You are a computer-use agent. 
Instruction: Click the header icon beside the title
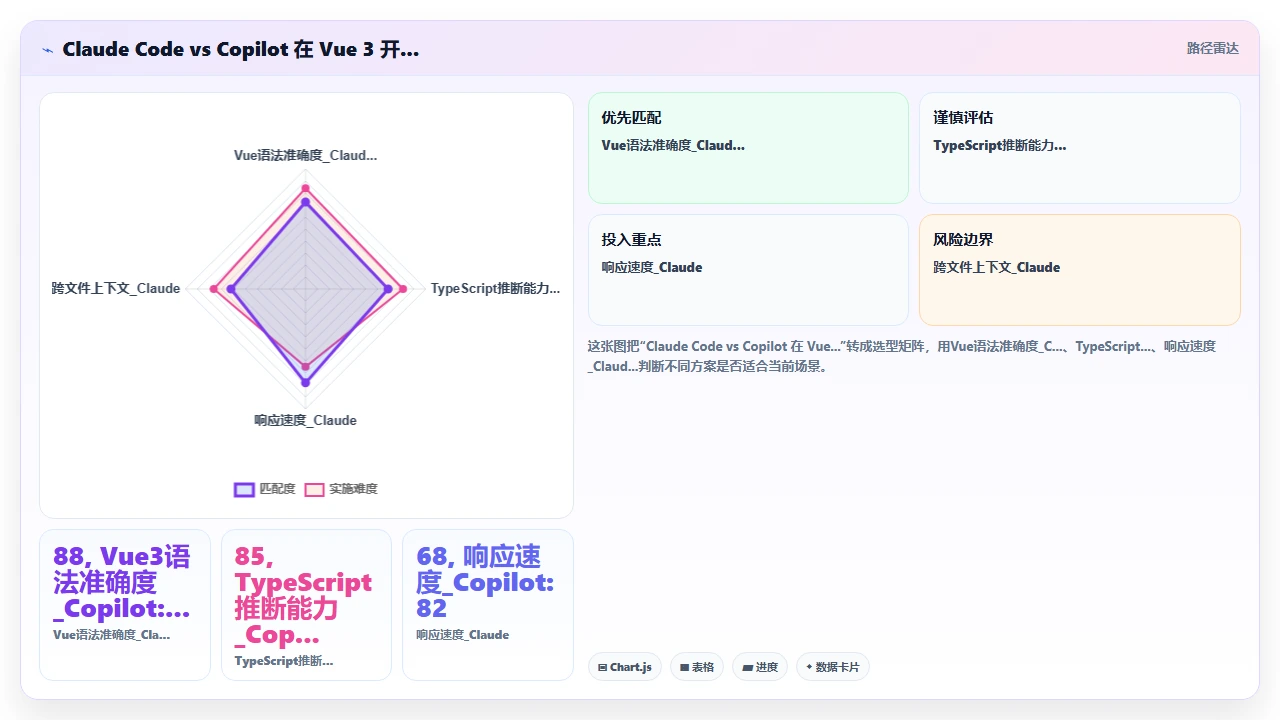point(47,49)
